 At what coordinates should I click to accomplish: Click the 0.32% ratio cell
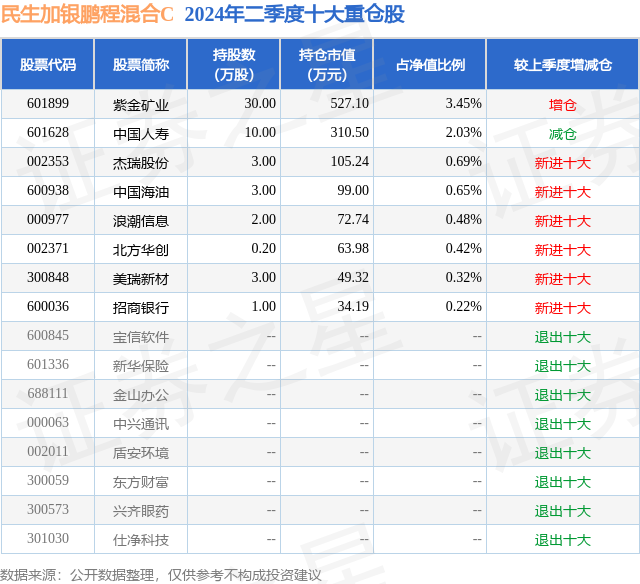pyautogui.click(x=463, y=278)
